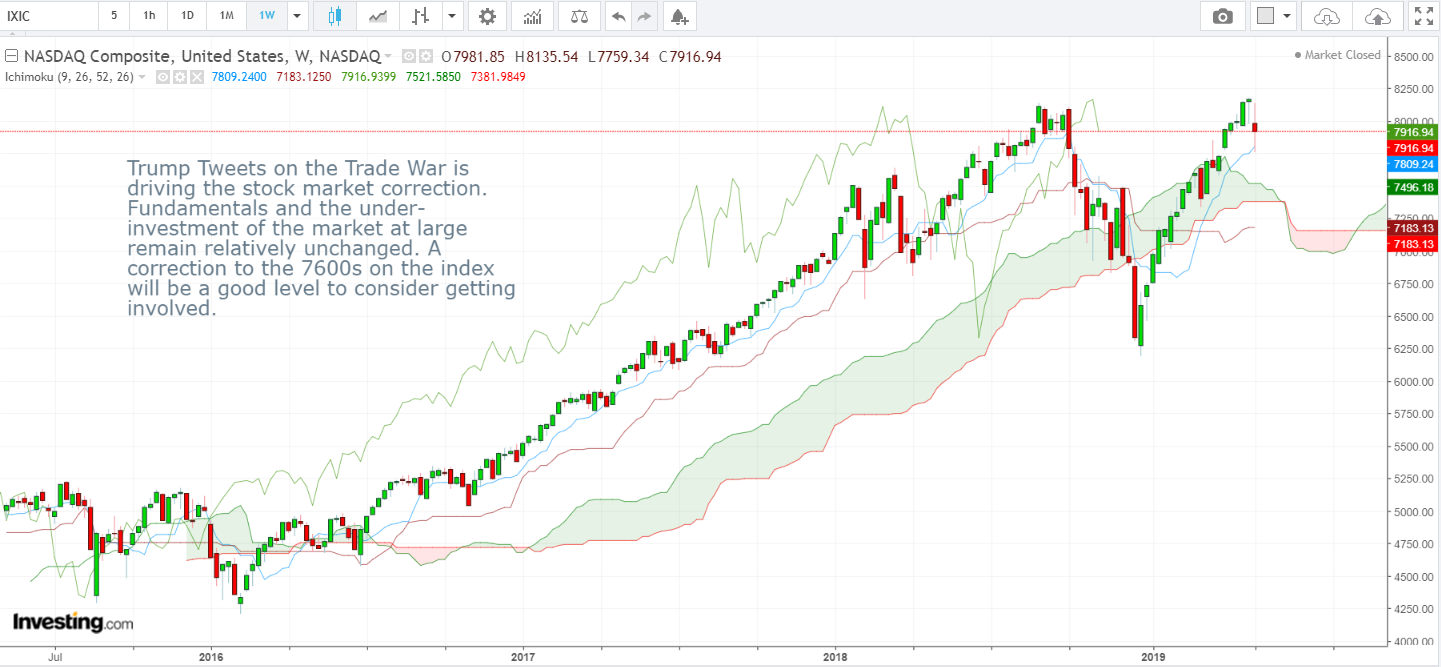Select the Candles chart style icon
This screenshot has height=667, width=1441.
coord(334,16)
